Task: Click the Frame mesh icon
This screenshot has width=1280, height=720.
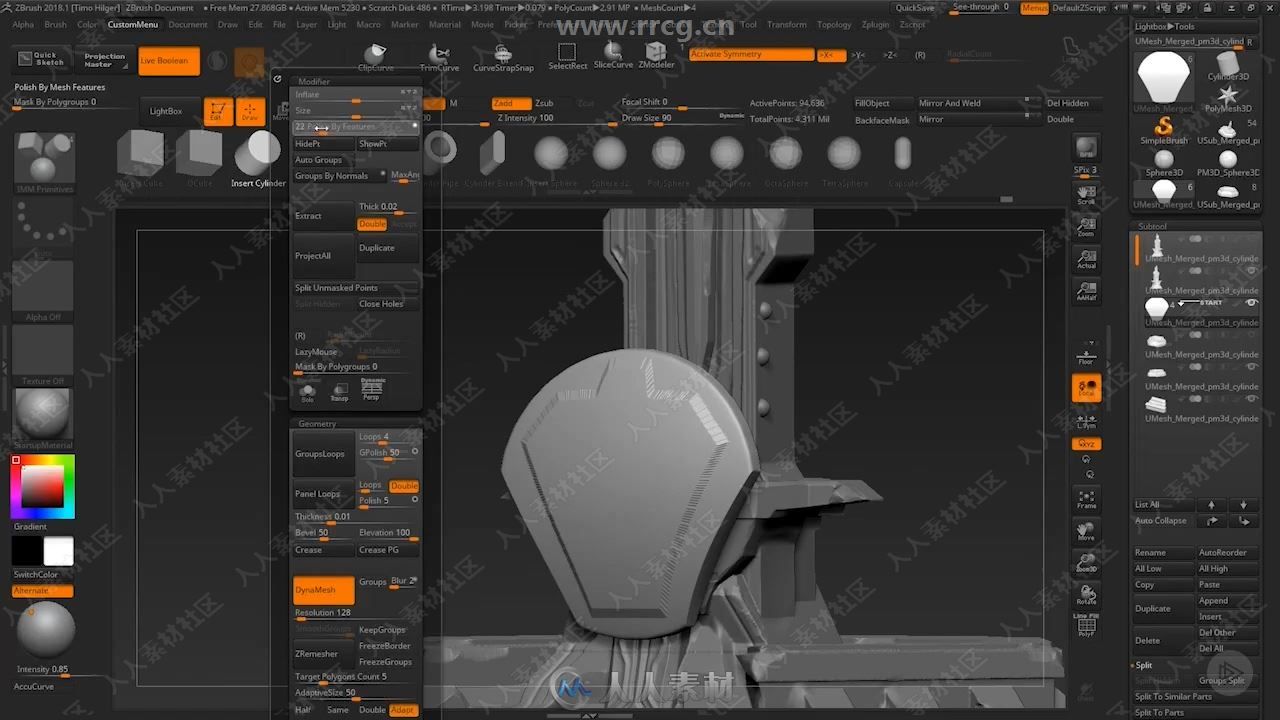Action: (x=1086, y=498)
